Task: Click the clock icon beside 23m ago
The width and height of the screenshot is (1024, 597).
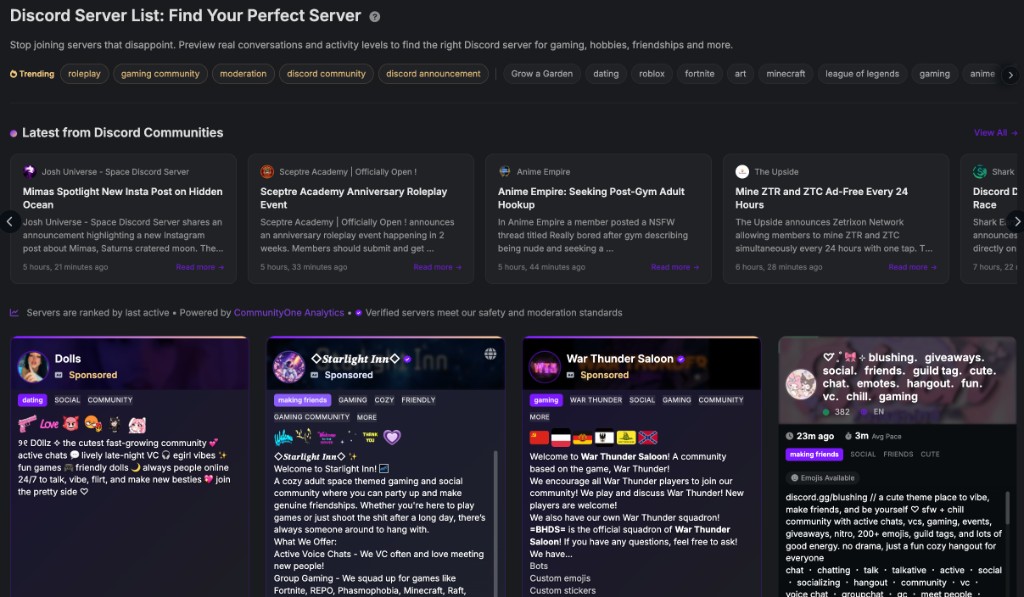Action: click(x=790, y=436)
